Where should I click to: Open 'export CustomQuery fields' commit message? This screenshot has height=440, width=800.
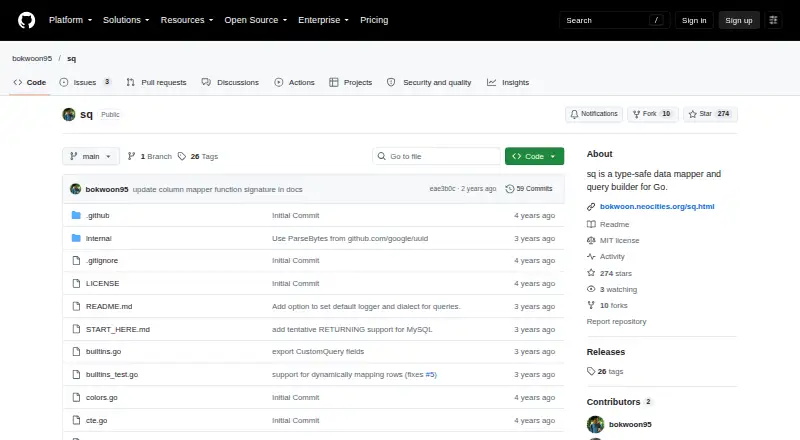[x=318, y=351]
